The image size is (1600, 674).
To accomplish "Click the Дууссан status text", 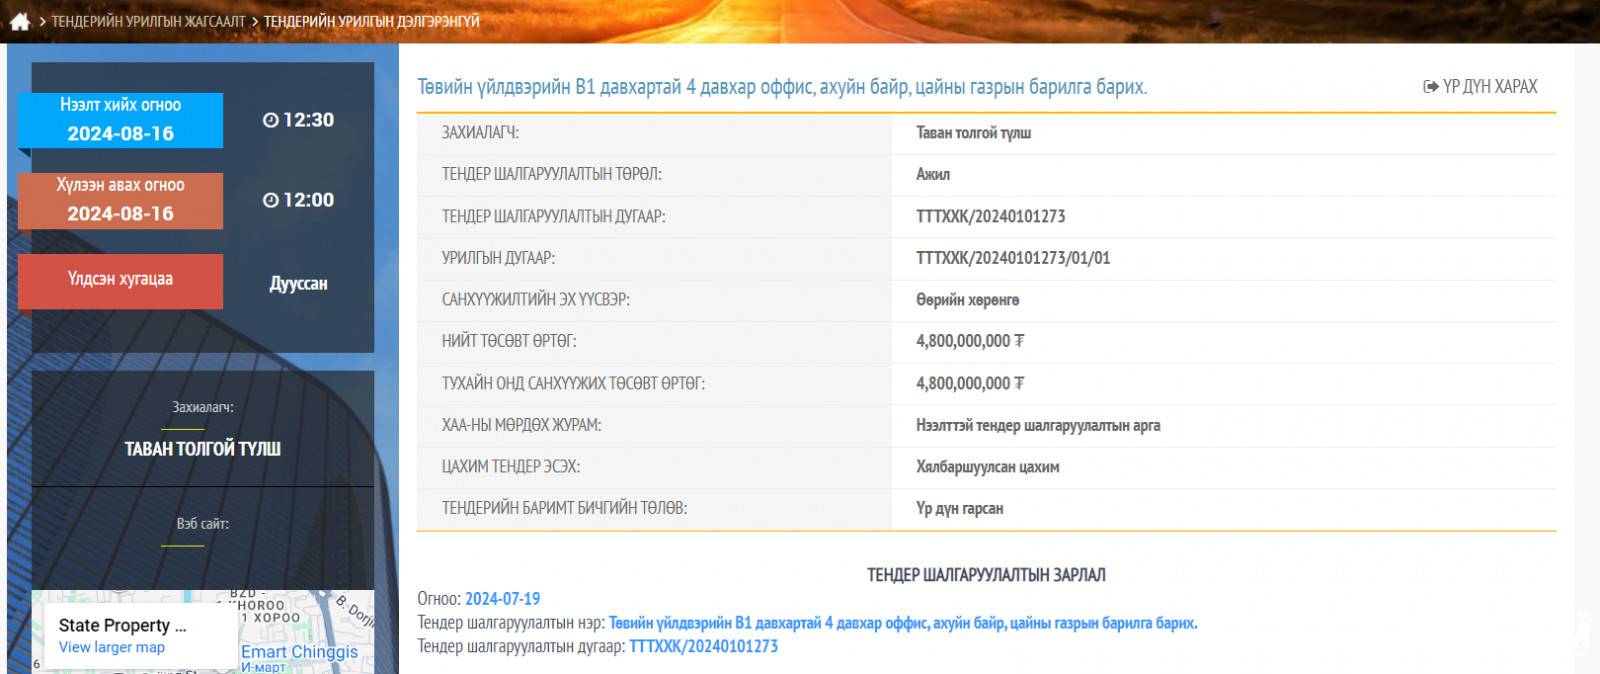I will [x=298, y=283].
